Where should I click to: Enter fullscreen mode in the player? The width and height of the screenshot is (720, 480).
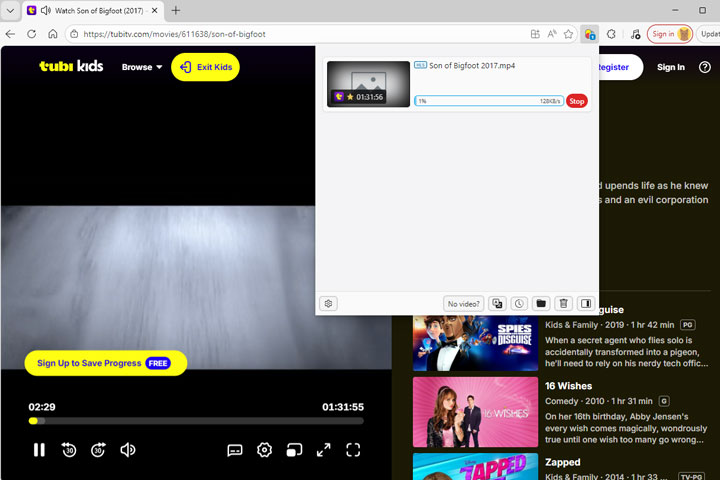353,450
